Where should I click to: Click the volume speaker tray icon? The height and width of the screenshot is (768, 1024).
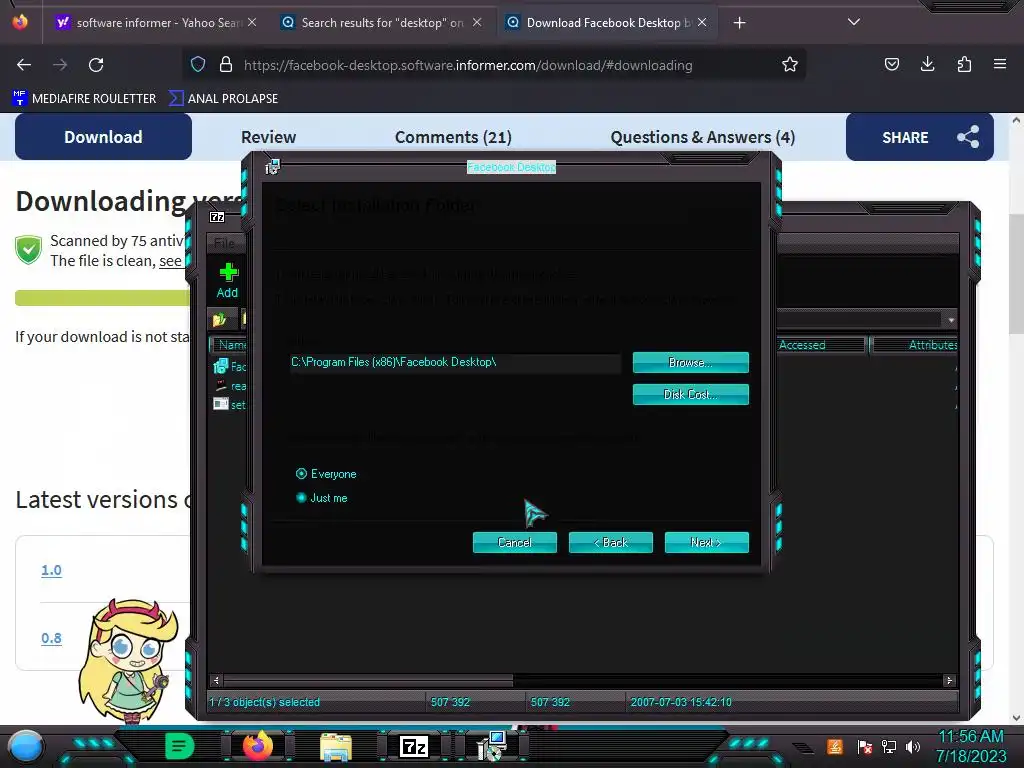[x=912, y=746]
